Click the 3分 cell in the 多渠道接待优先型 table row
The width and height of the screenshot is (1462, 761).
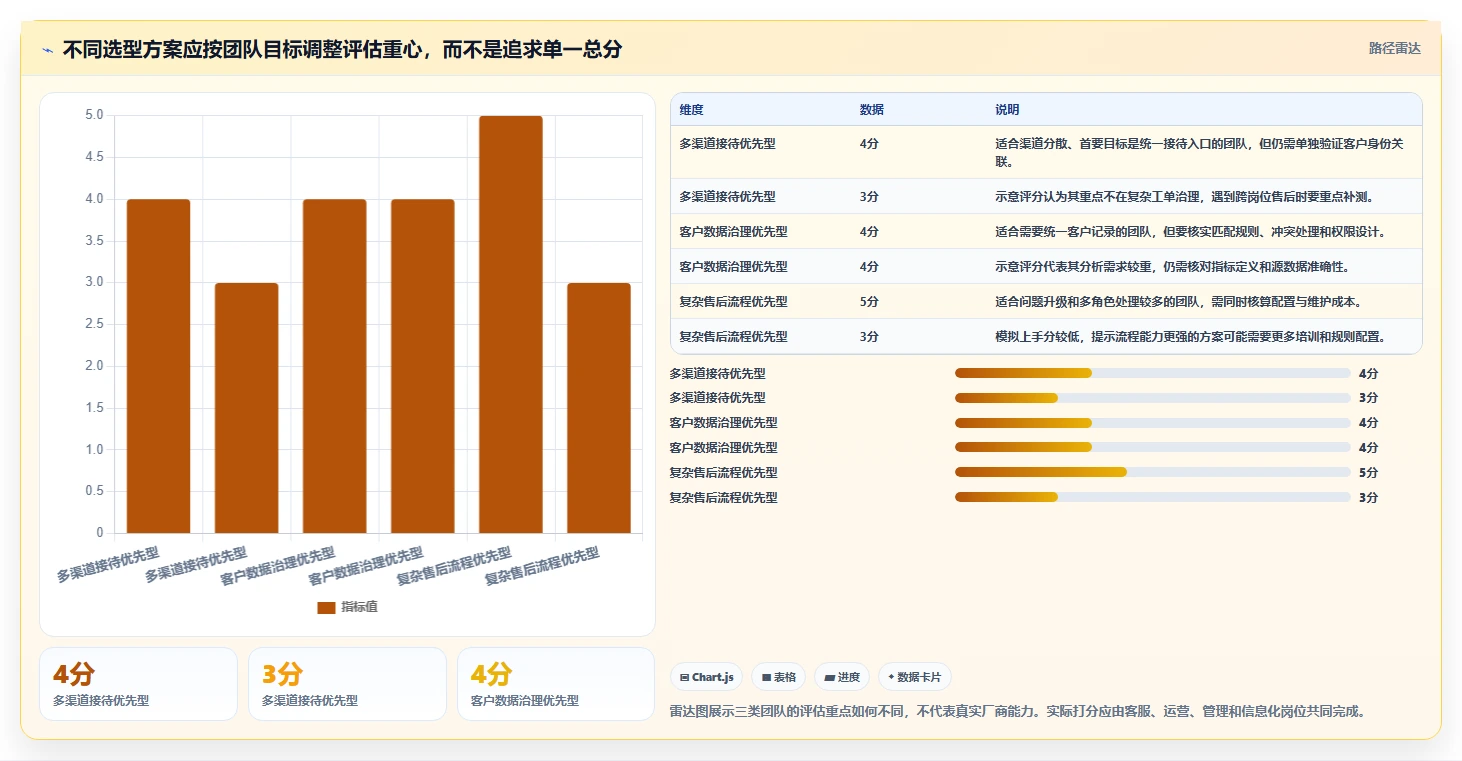[869, 197]
